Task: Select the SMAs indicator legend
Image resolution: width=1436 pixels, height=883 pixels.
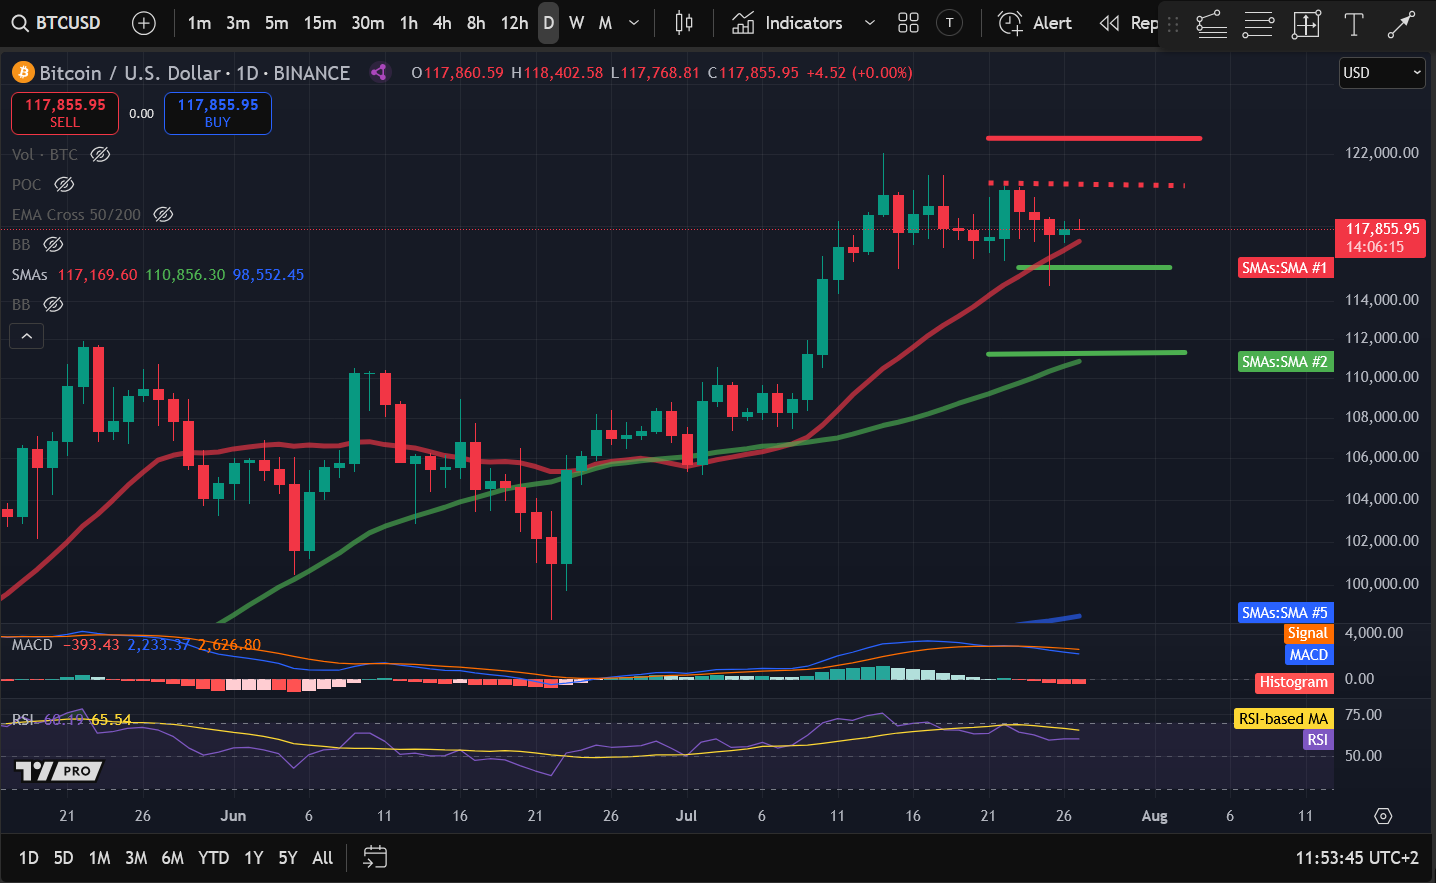Action: 30,274
